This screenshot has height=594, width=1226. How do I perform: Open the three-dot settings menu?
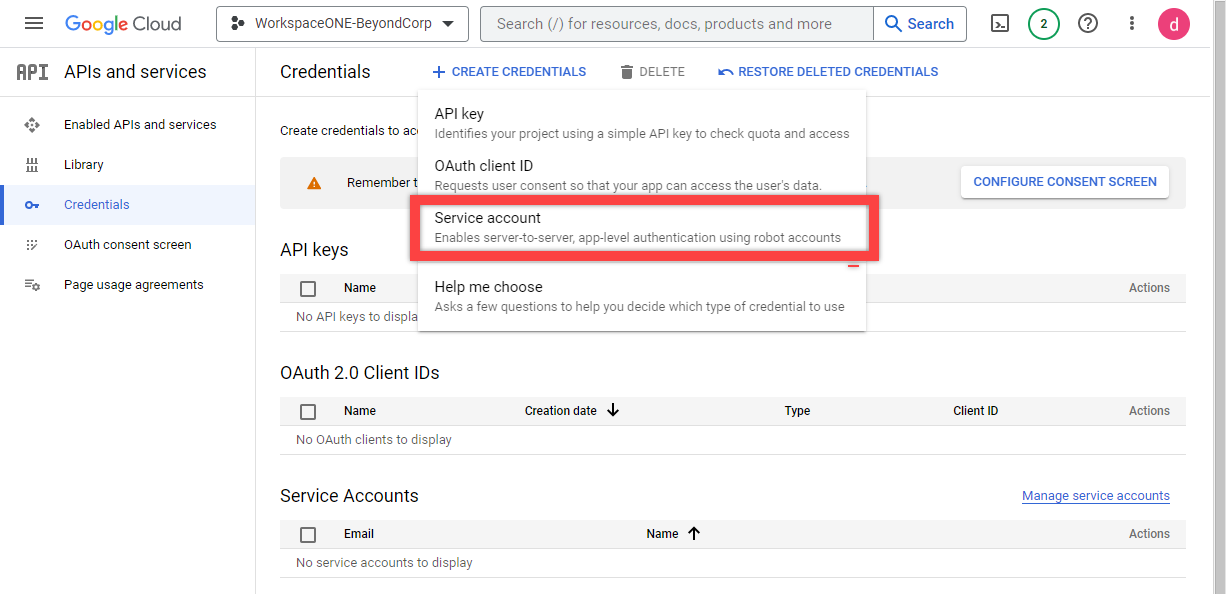click(x=1132, y=24)
